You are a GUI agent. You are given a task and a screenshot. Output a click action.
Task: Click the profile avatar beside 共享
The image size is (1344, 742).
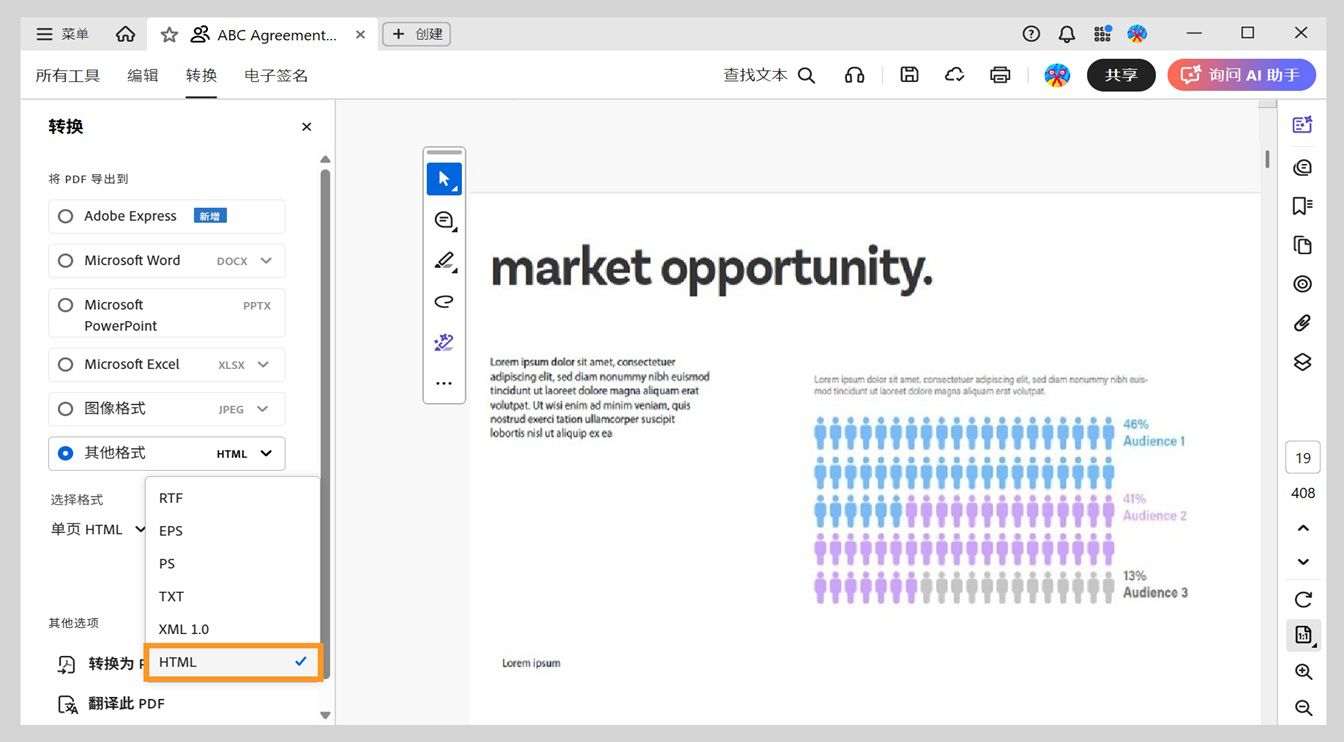1057,75
